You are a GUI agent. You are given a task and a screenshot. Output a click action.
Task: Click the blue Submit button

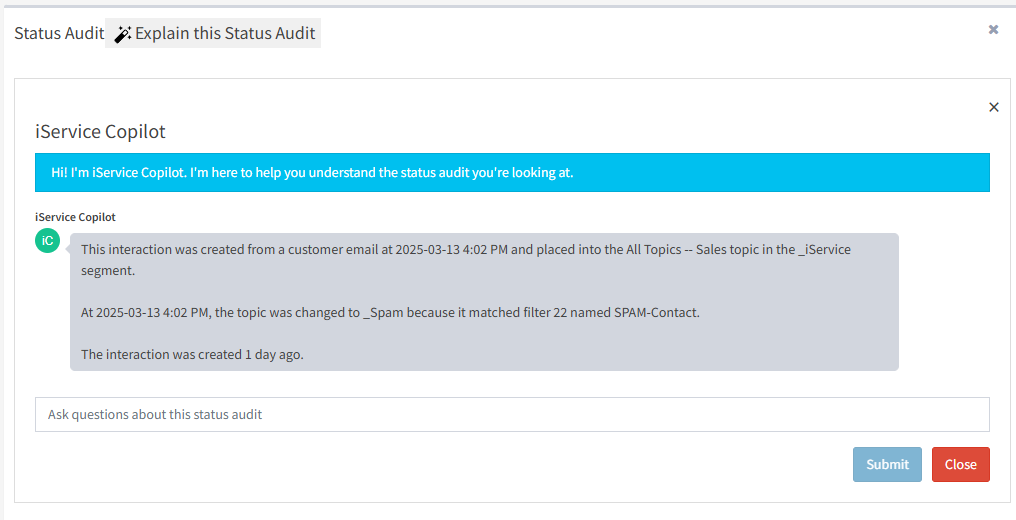coord(887,464)
